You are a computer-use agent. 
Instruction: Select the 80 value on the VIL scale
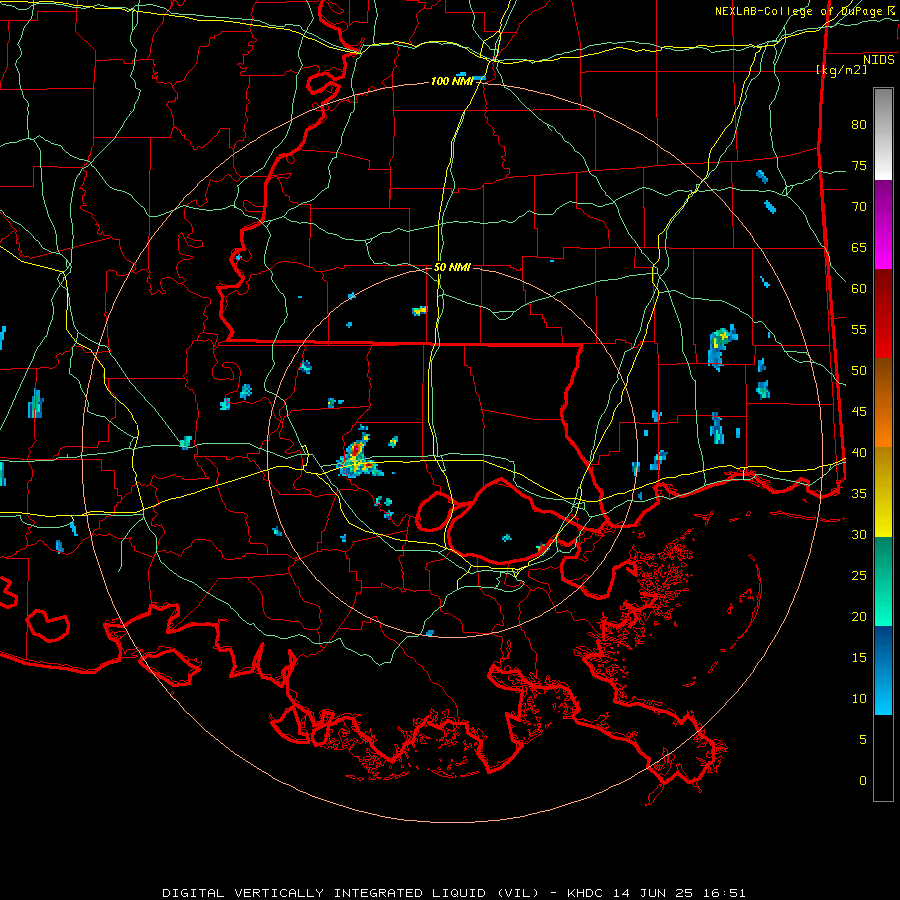pos(859,125)
